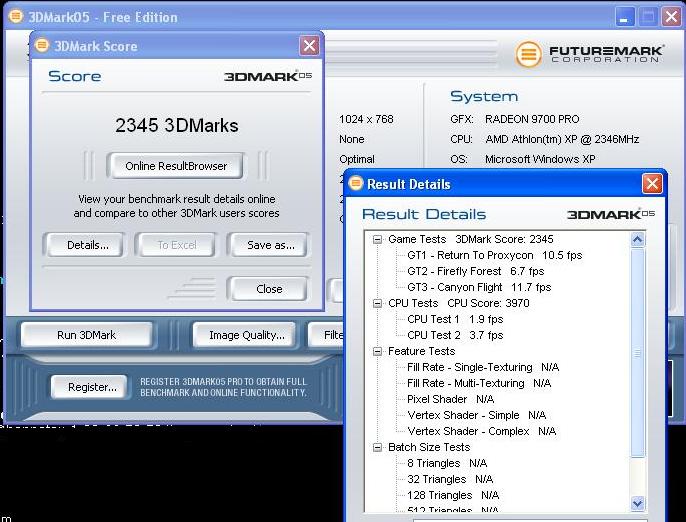Close the 3DMark Score dialog with Close button
The width and height of the screenshot is (686, 522).
click(269, 289)
